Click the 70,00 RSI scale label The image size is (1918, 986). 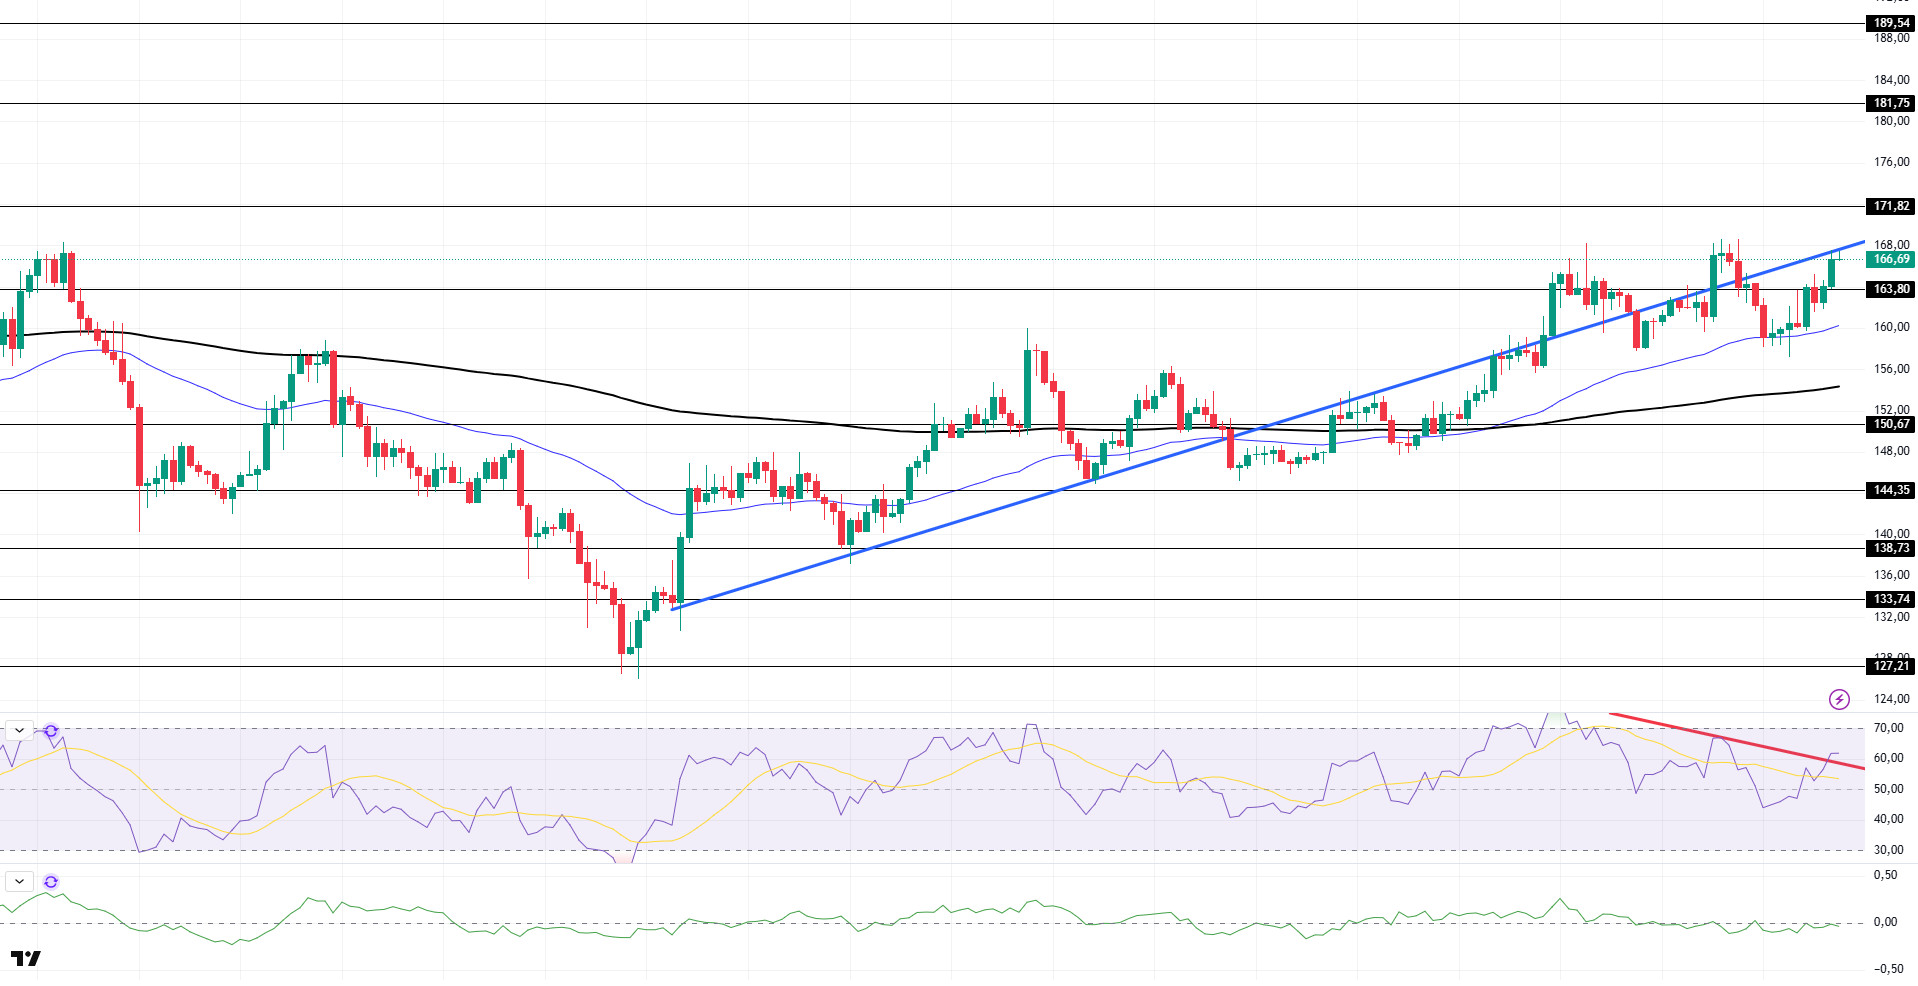point(1888,728)
